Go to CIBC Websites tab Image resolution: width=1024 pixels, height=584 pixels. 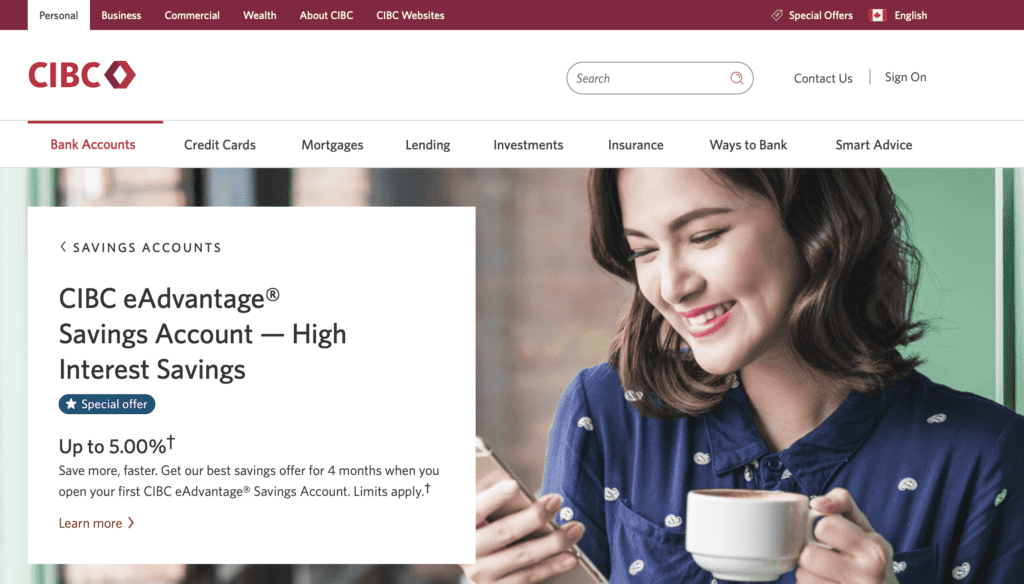pyautogui.click(x=410, y=15)
